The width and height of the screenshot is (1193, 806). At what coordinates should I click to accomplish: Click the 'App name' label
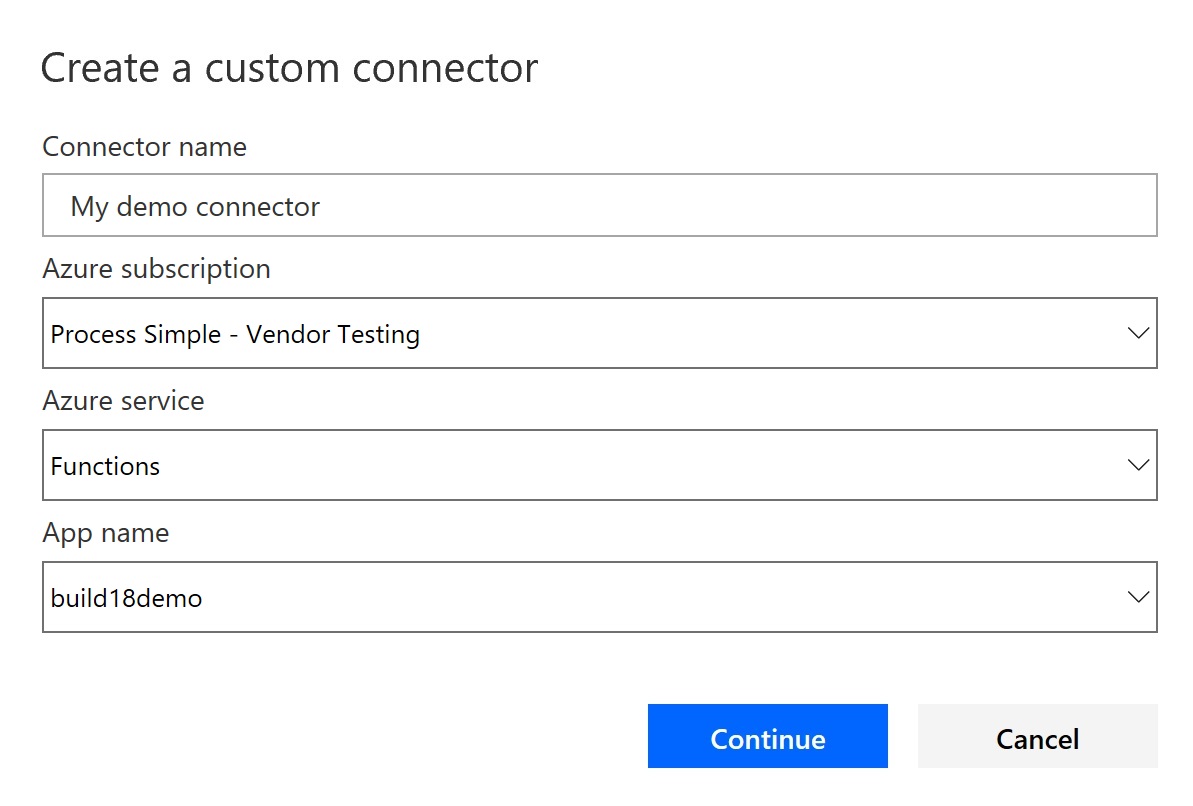[x=105, y=533]
